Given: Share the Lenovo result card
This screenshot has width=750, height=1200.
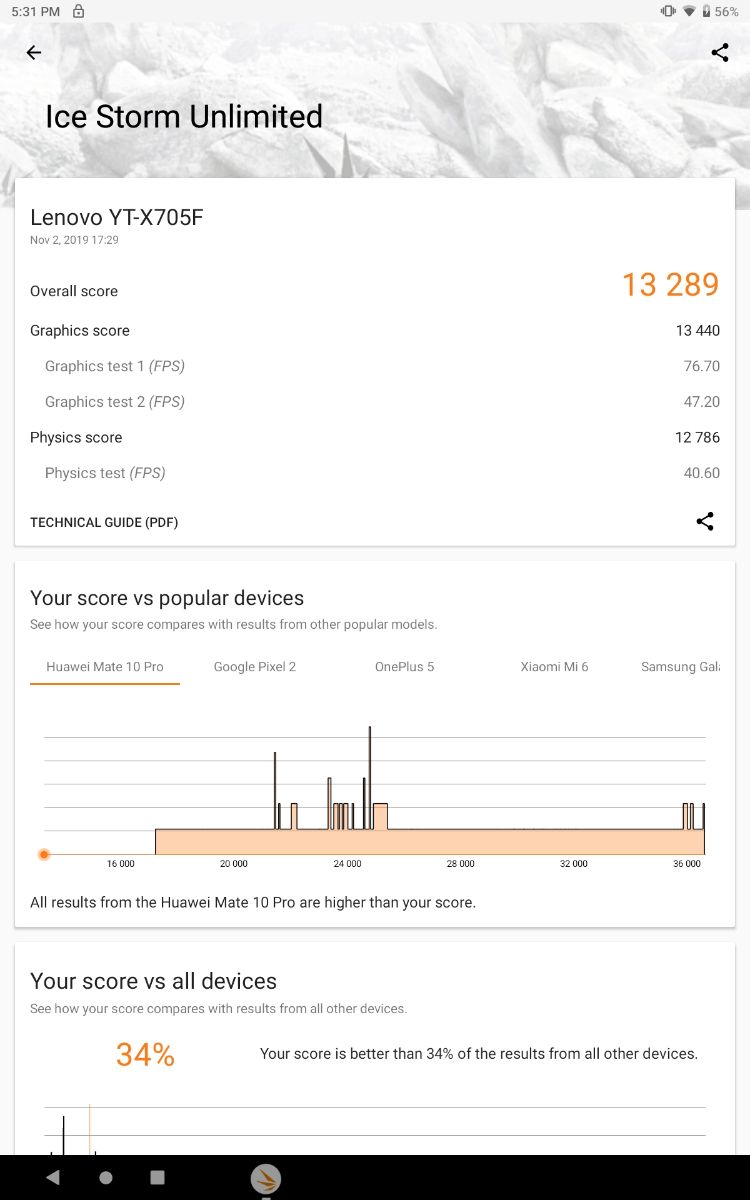Looking at the screenshot, I should (705, 521).
